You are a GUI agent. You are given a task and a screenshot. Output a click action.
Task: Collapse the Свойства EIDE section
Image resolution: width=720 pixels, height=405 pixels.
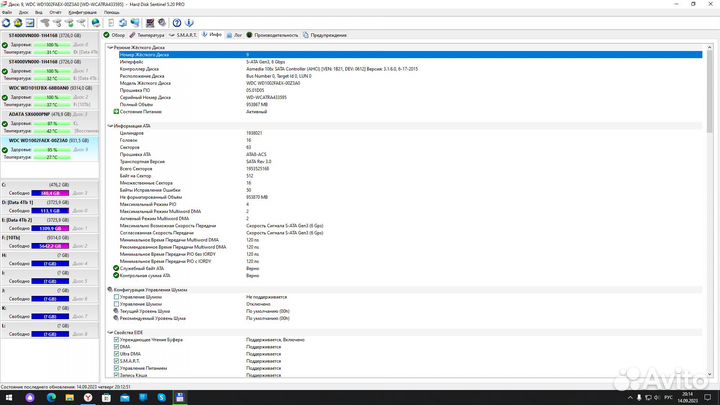(x=110, y=332)
